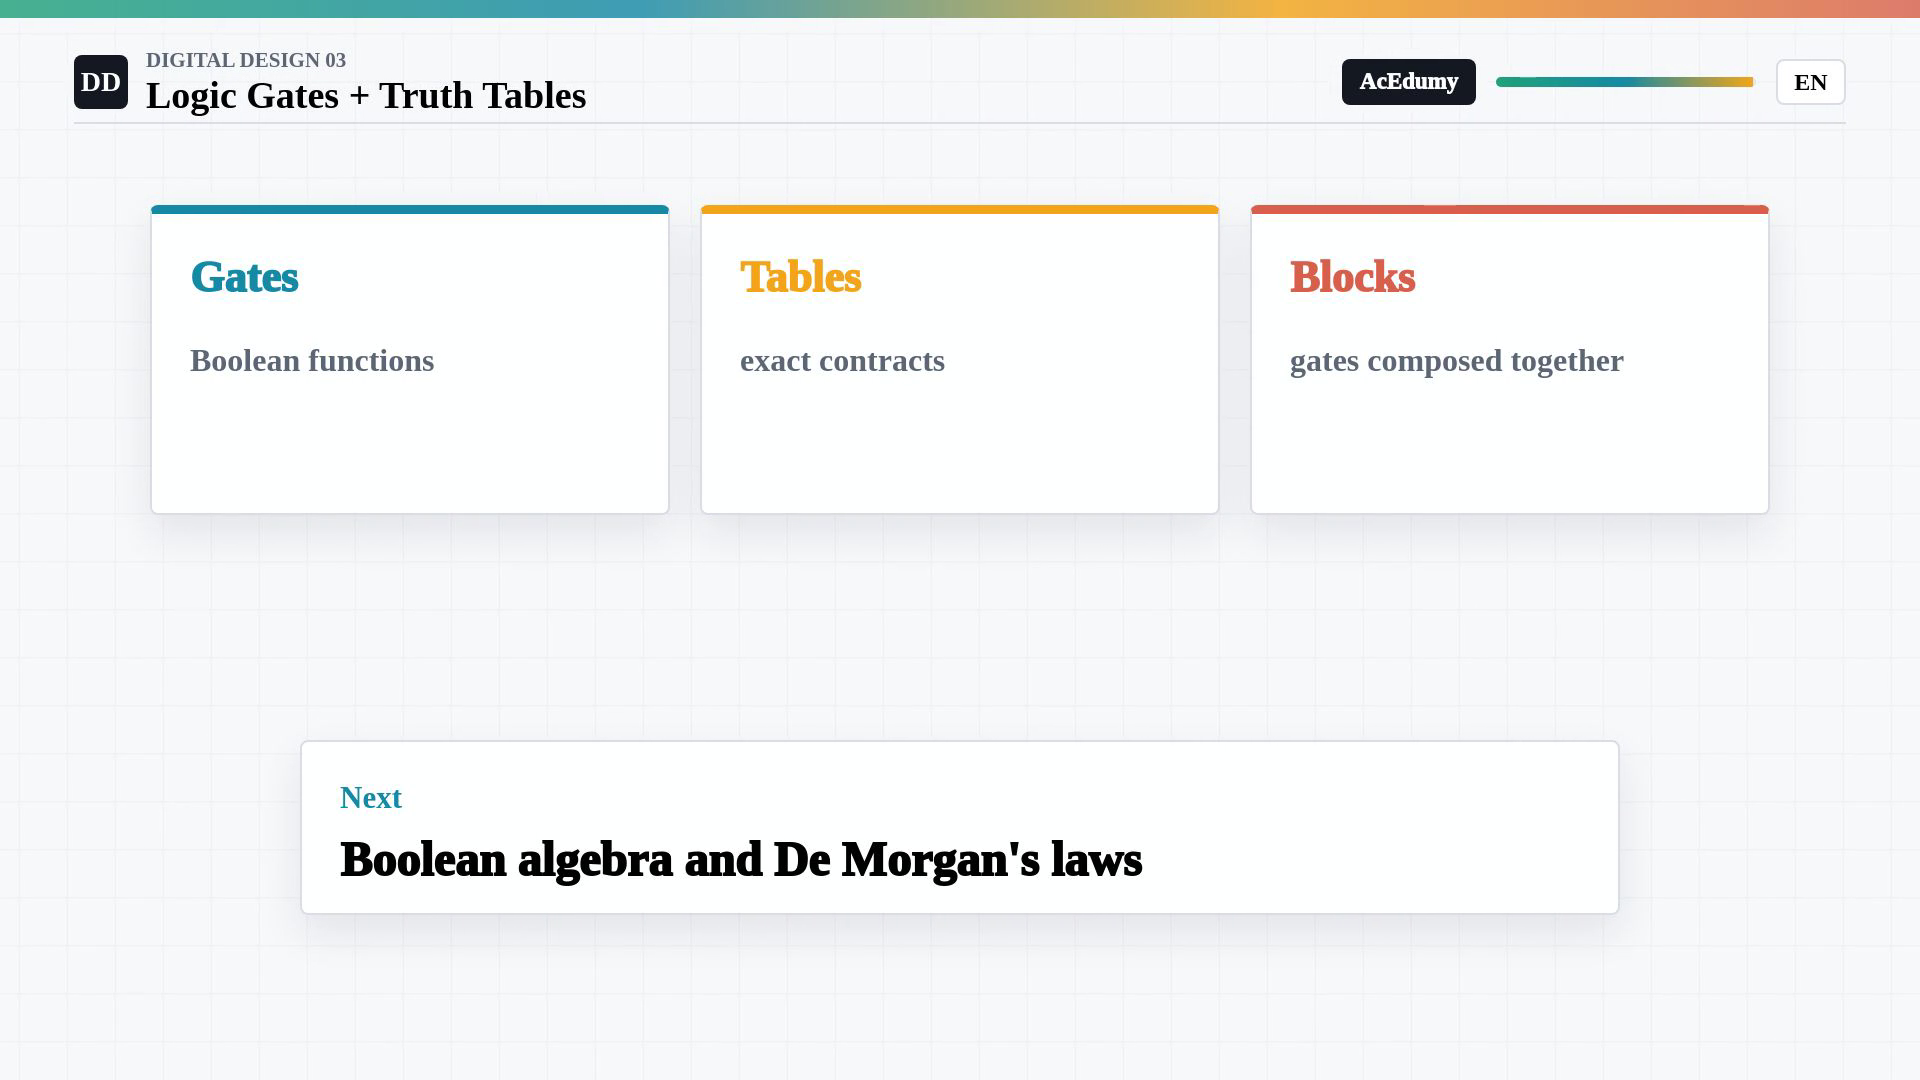Click the gates composed together subtitle

pos(1456,361)
